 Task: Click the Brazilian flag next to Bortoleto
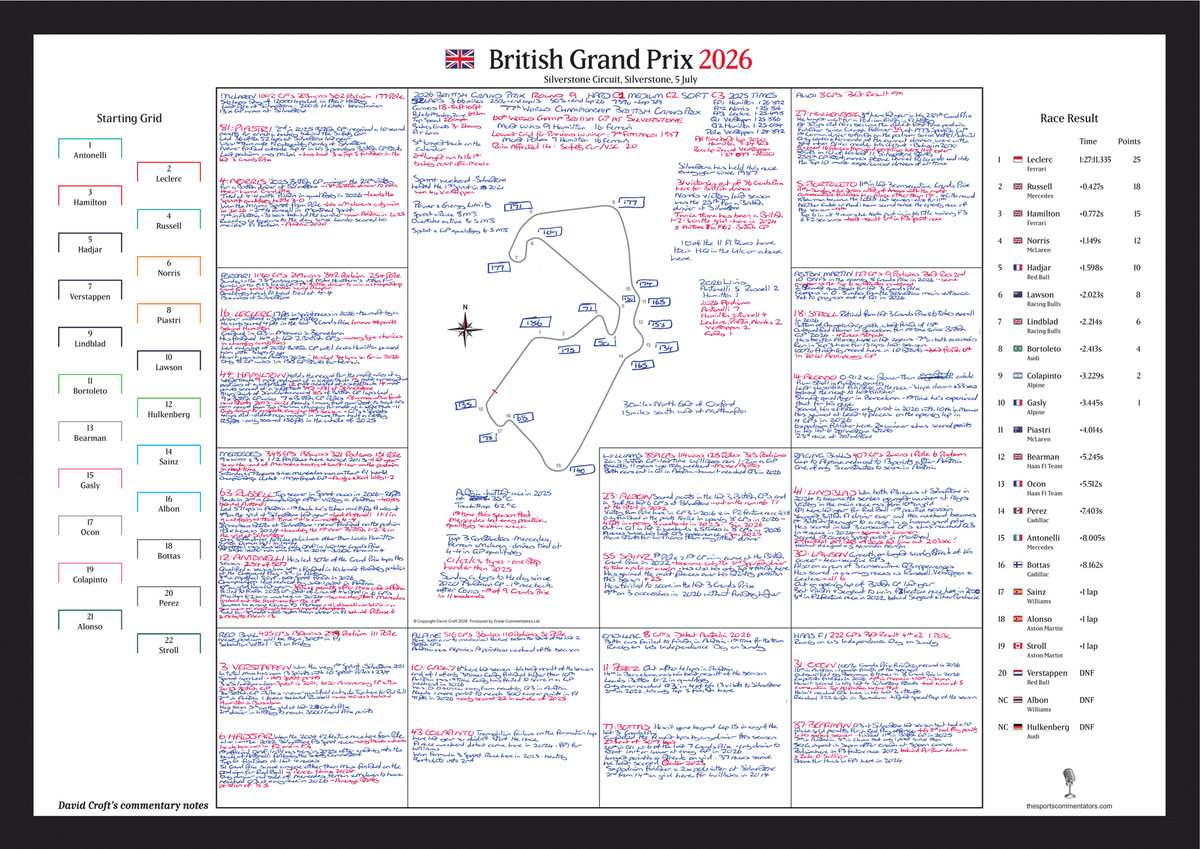pos(1018,349)
